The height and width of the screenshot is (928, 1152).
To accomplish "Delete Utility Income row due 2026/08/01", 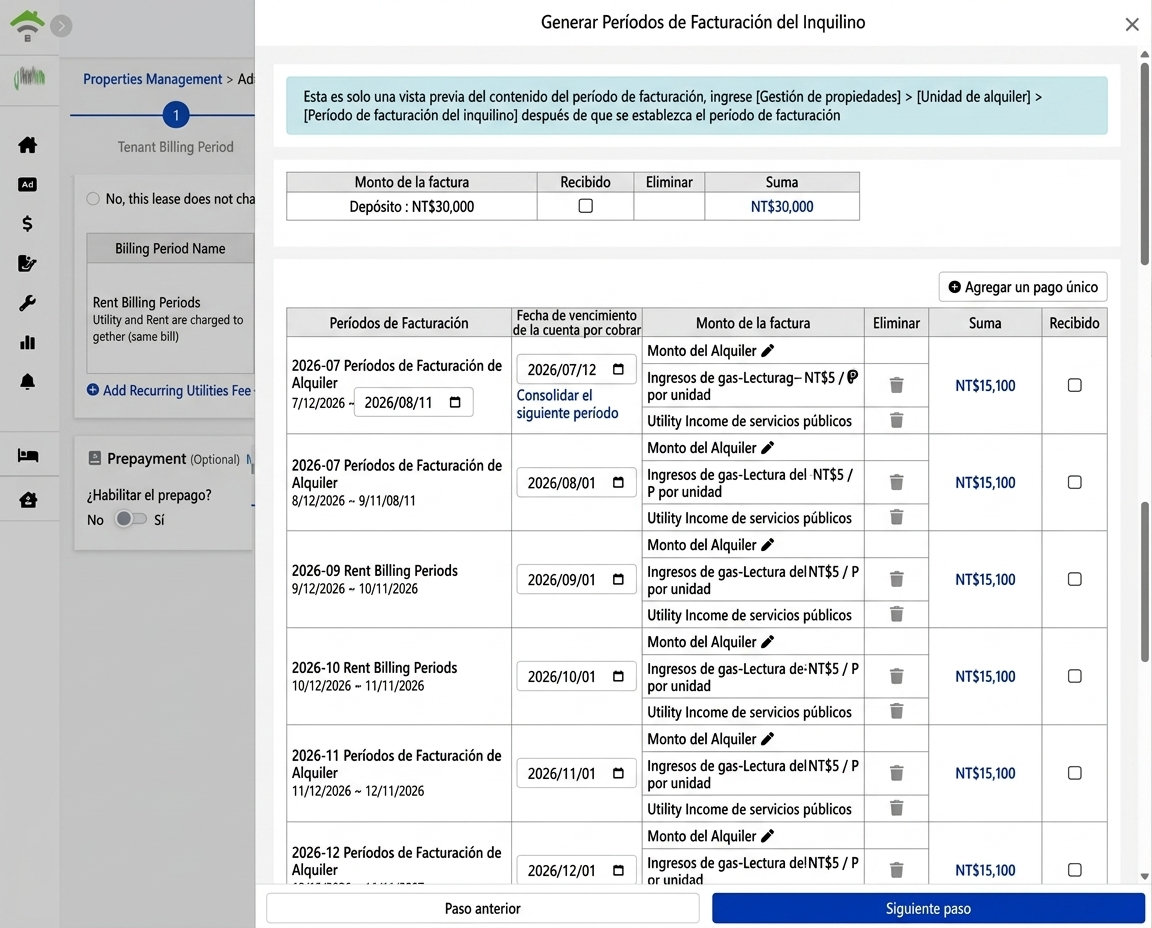I will (896, 517).
